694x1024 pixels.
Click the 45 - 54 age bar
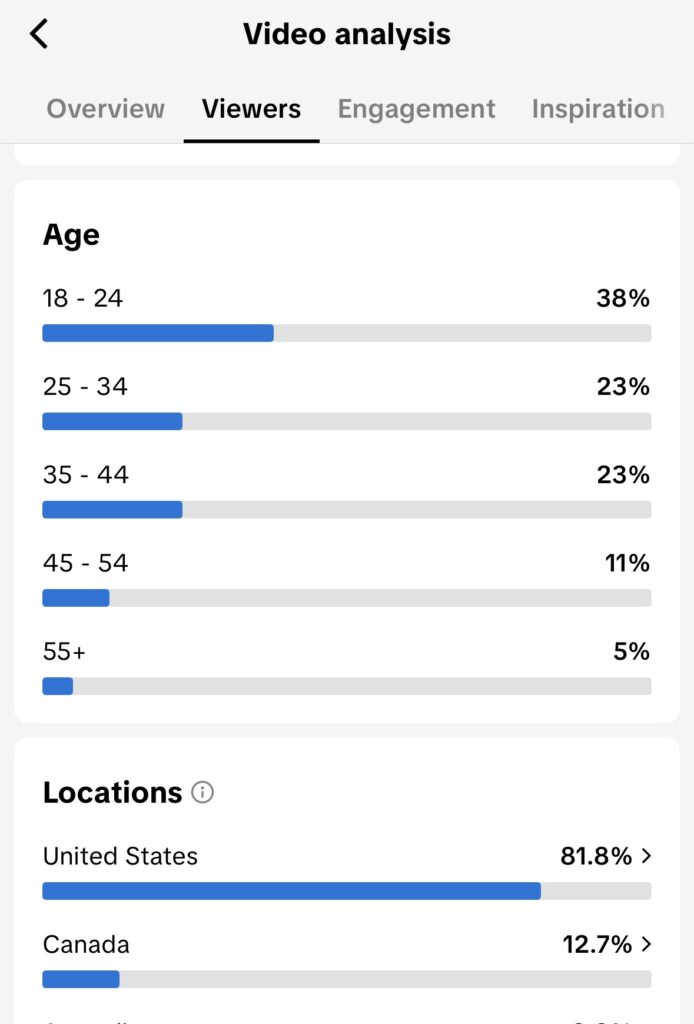tap(346, 597)
